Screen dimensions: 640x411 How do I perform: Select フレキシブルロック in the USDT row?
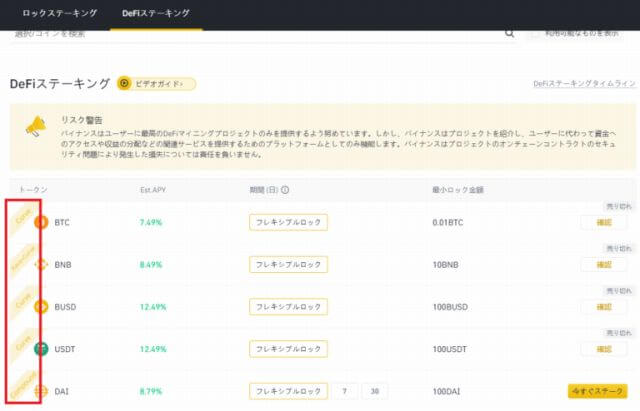(x=288, y=349)
